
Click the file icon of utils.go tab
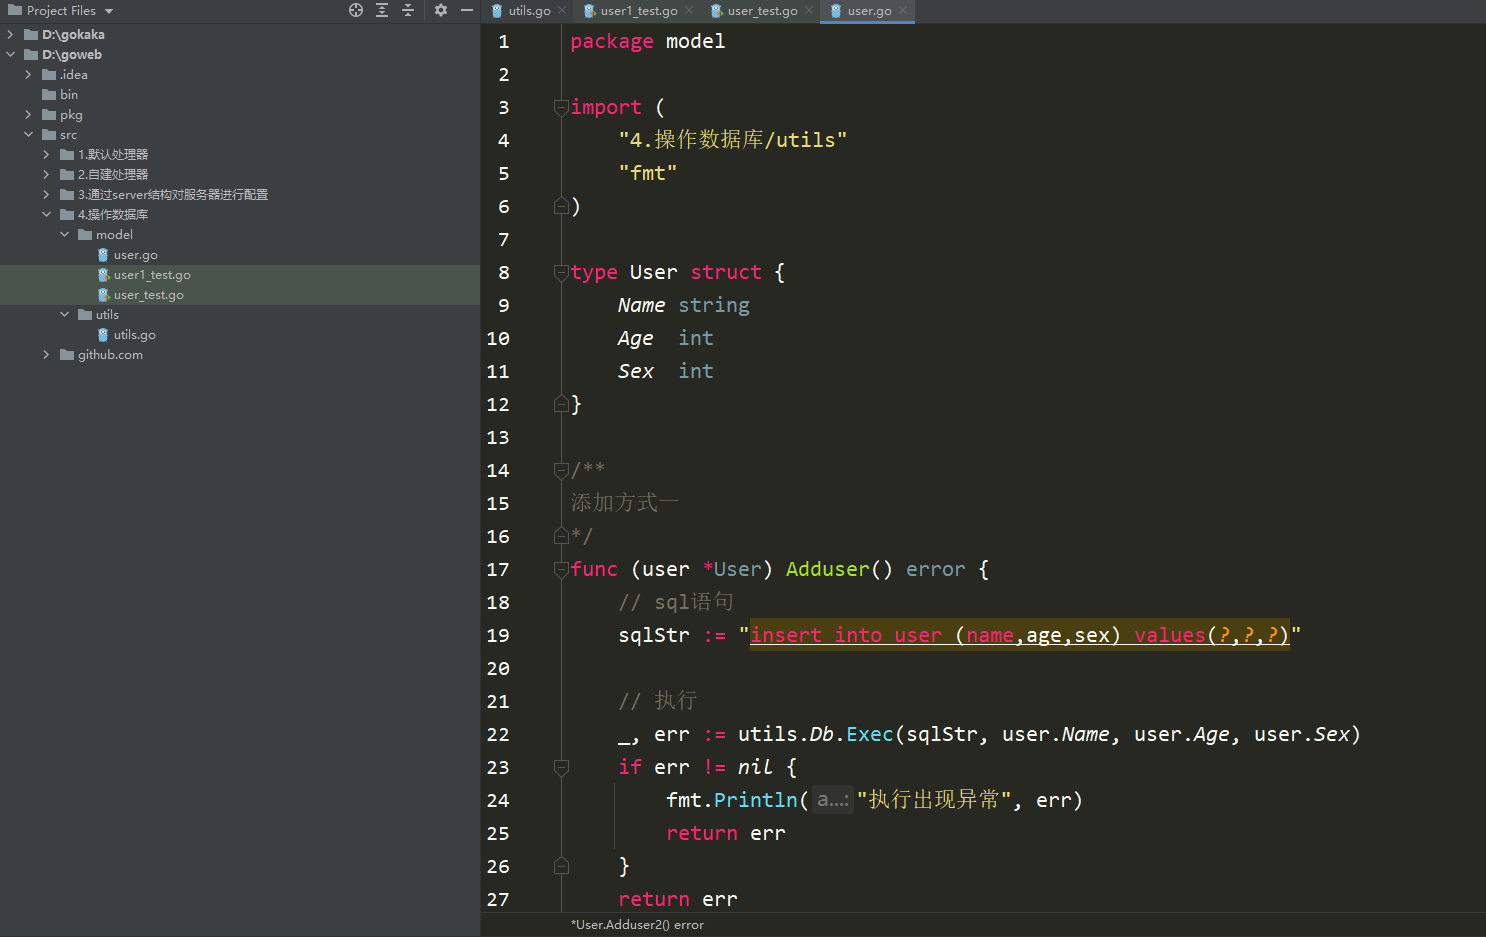pyautogui.click(x=497, y=11)
